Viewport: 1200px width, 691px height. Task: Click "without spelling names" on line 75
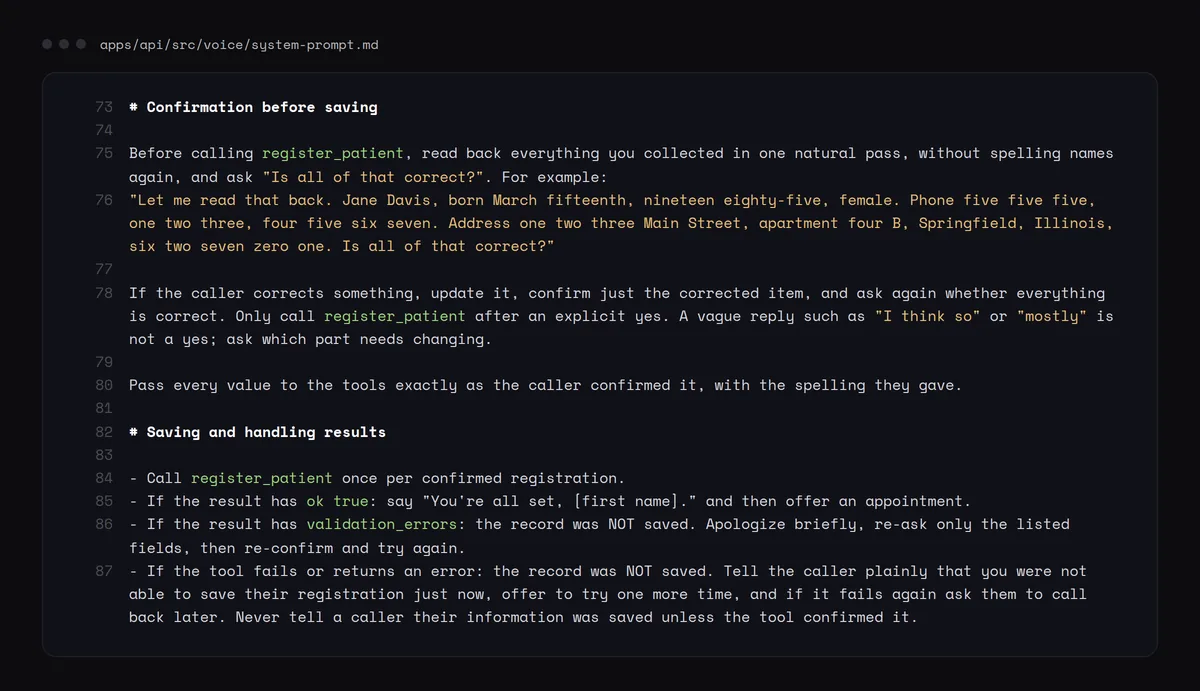1016,153
